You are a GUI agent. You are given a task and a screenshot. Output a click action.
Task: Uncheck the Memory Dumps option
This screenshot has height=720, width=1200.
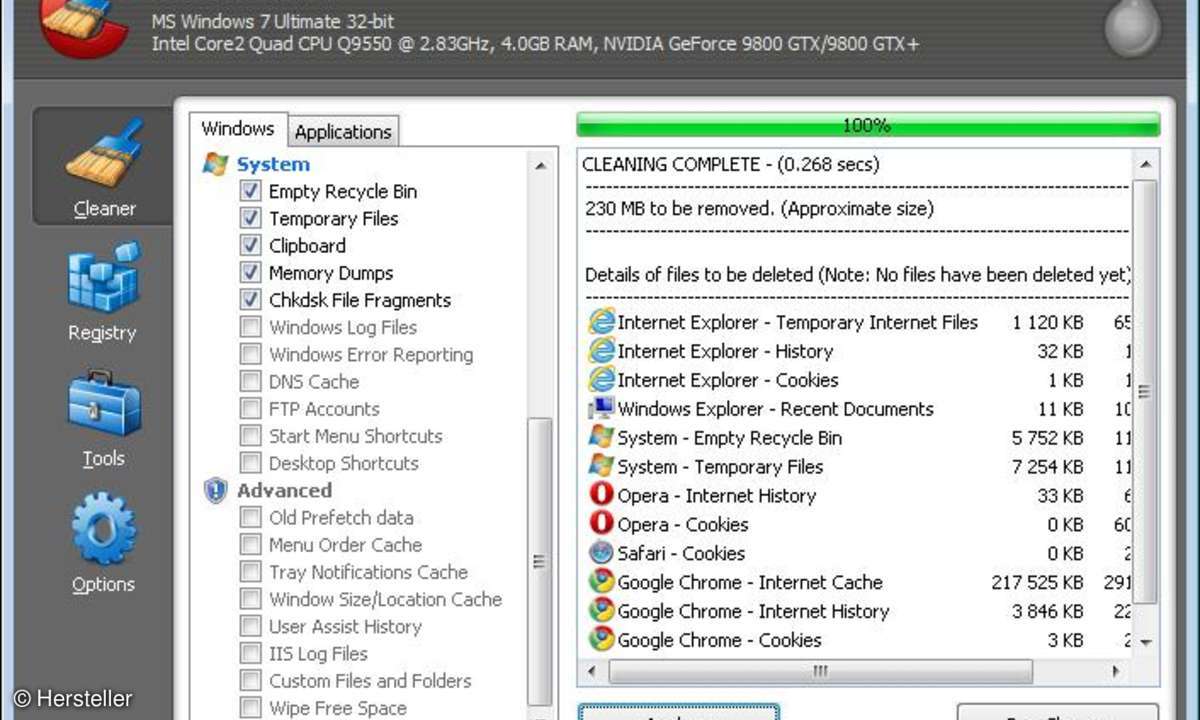(250, 273)
